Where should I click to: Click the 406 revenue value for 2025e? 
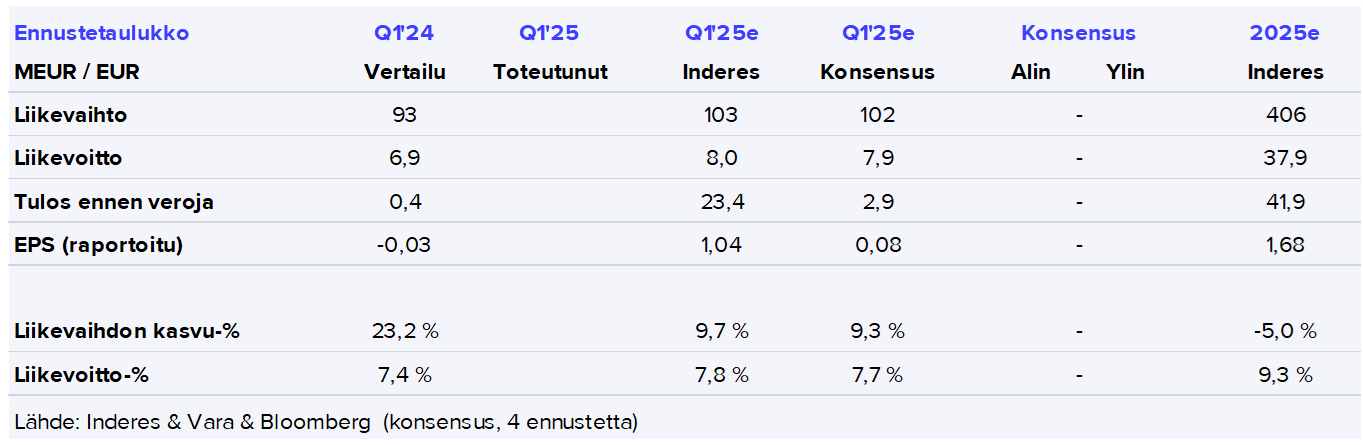(1285, 115)
